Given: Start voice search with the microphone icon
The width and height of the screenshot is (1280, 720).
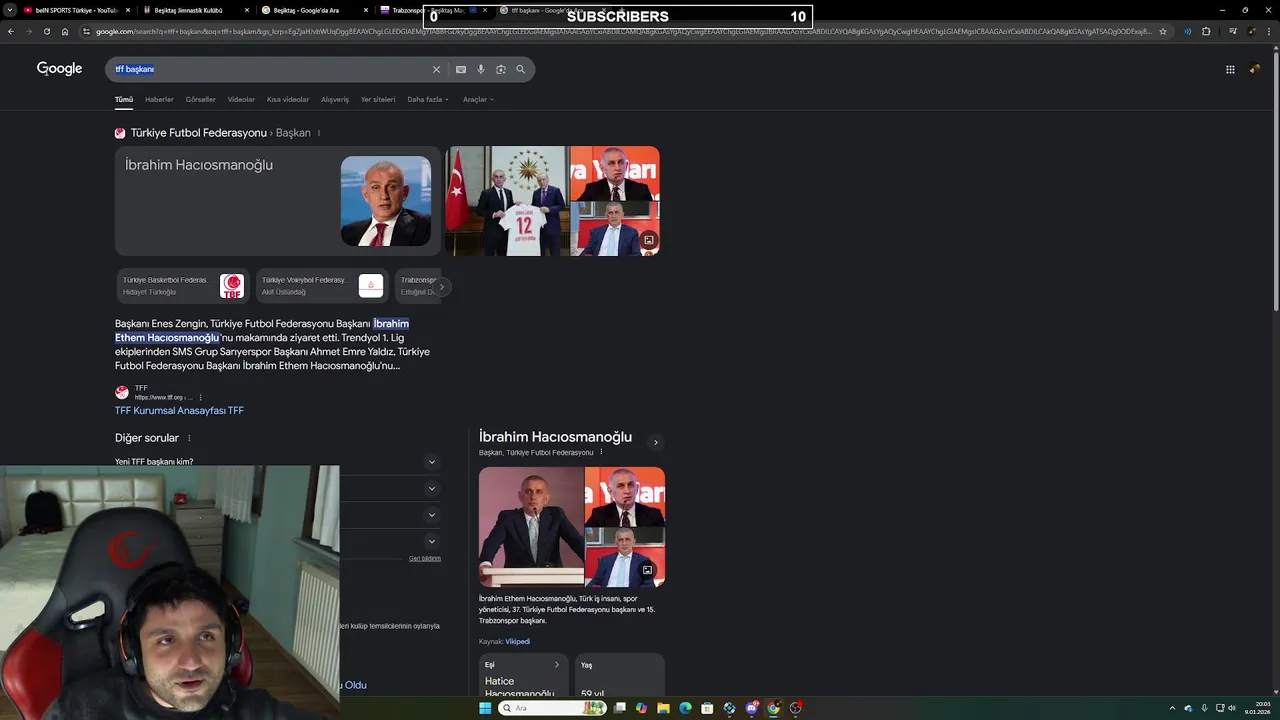Looking at the screenshot, I should point(481,69).
